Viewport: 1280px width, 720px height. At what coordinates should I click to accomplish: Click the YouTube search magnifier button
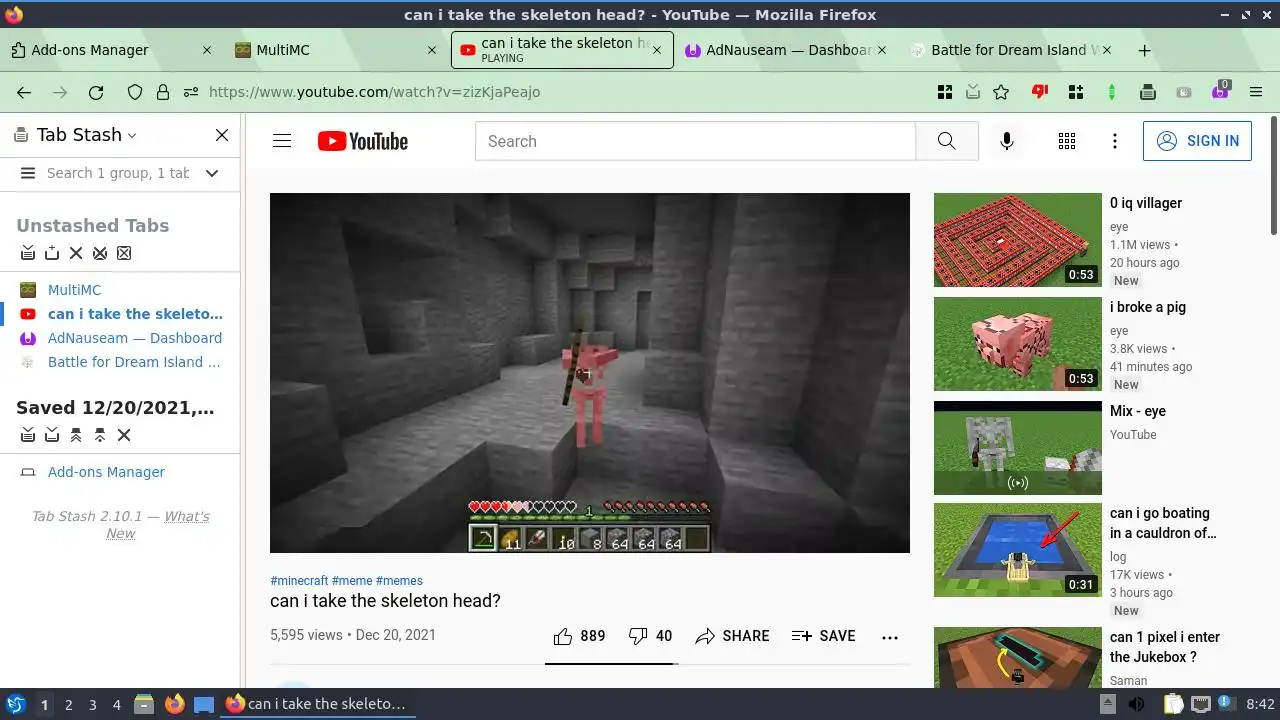[x=946, y=141]
